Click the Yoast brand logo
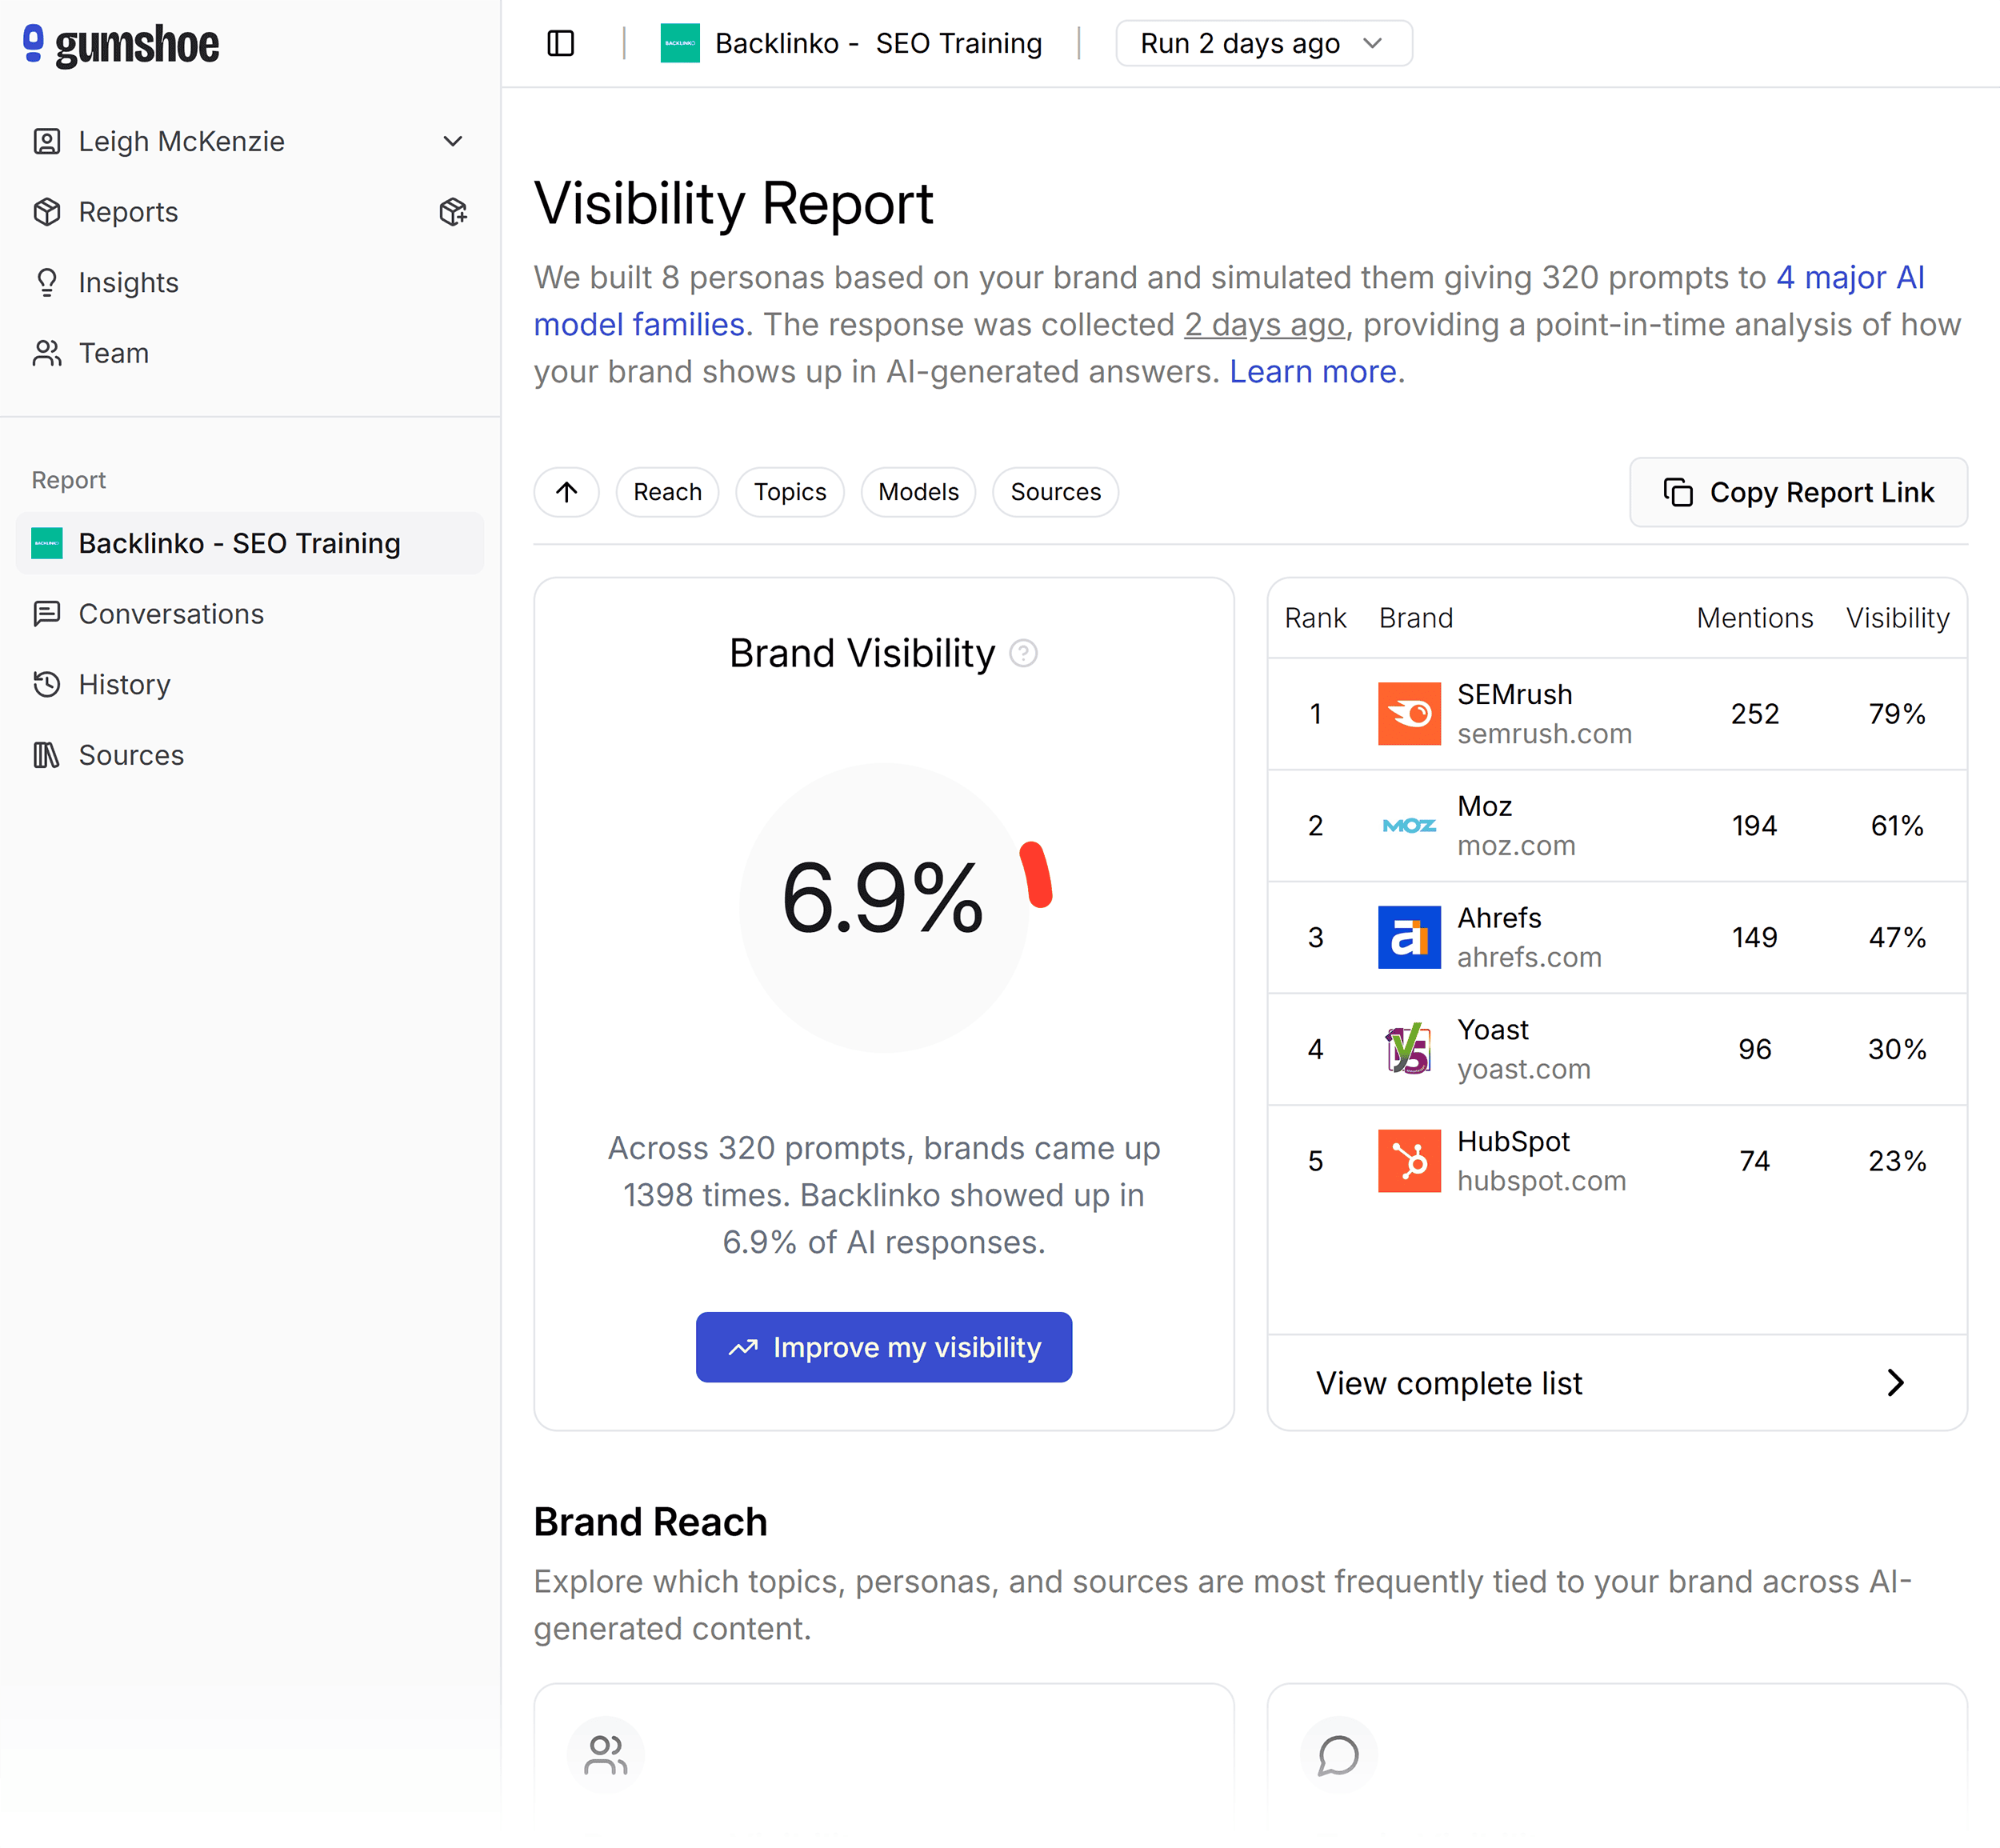2000x1848 pixels. [x=1409, y=1049]
